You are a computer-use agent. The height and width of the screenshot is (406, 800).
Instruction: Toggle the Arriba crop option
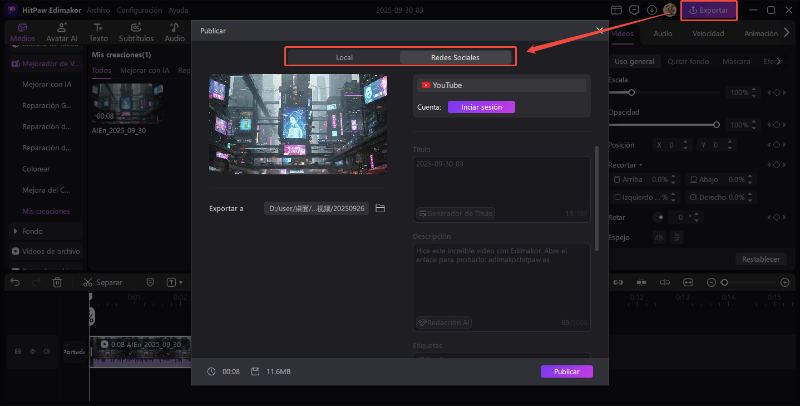click(x=619, y=180)
